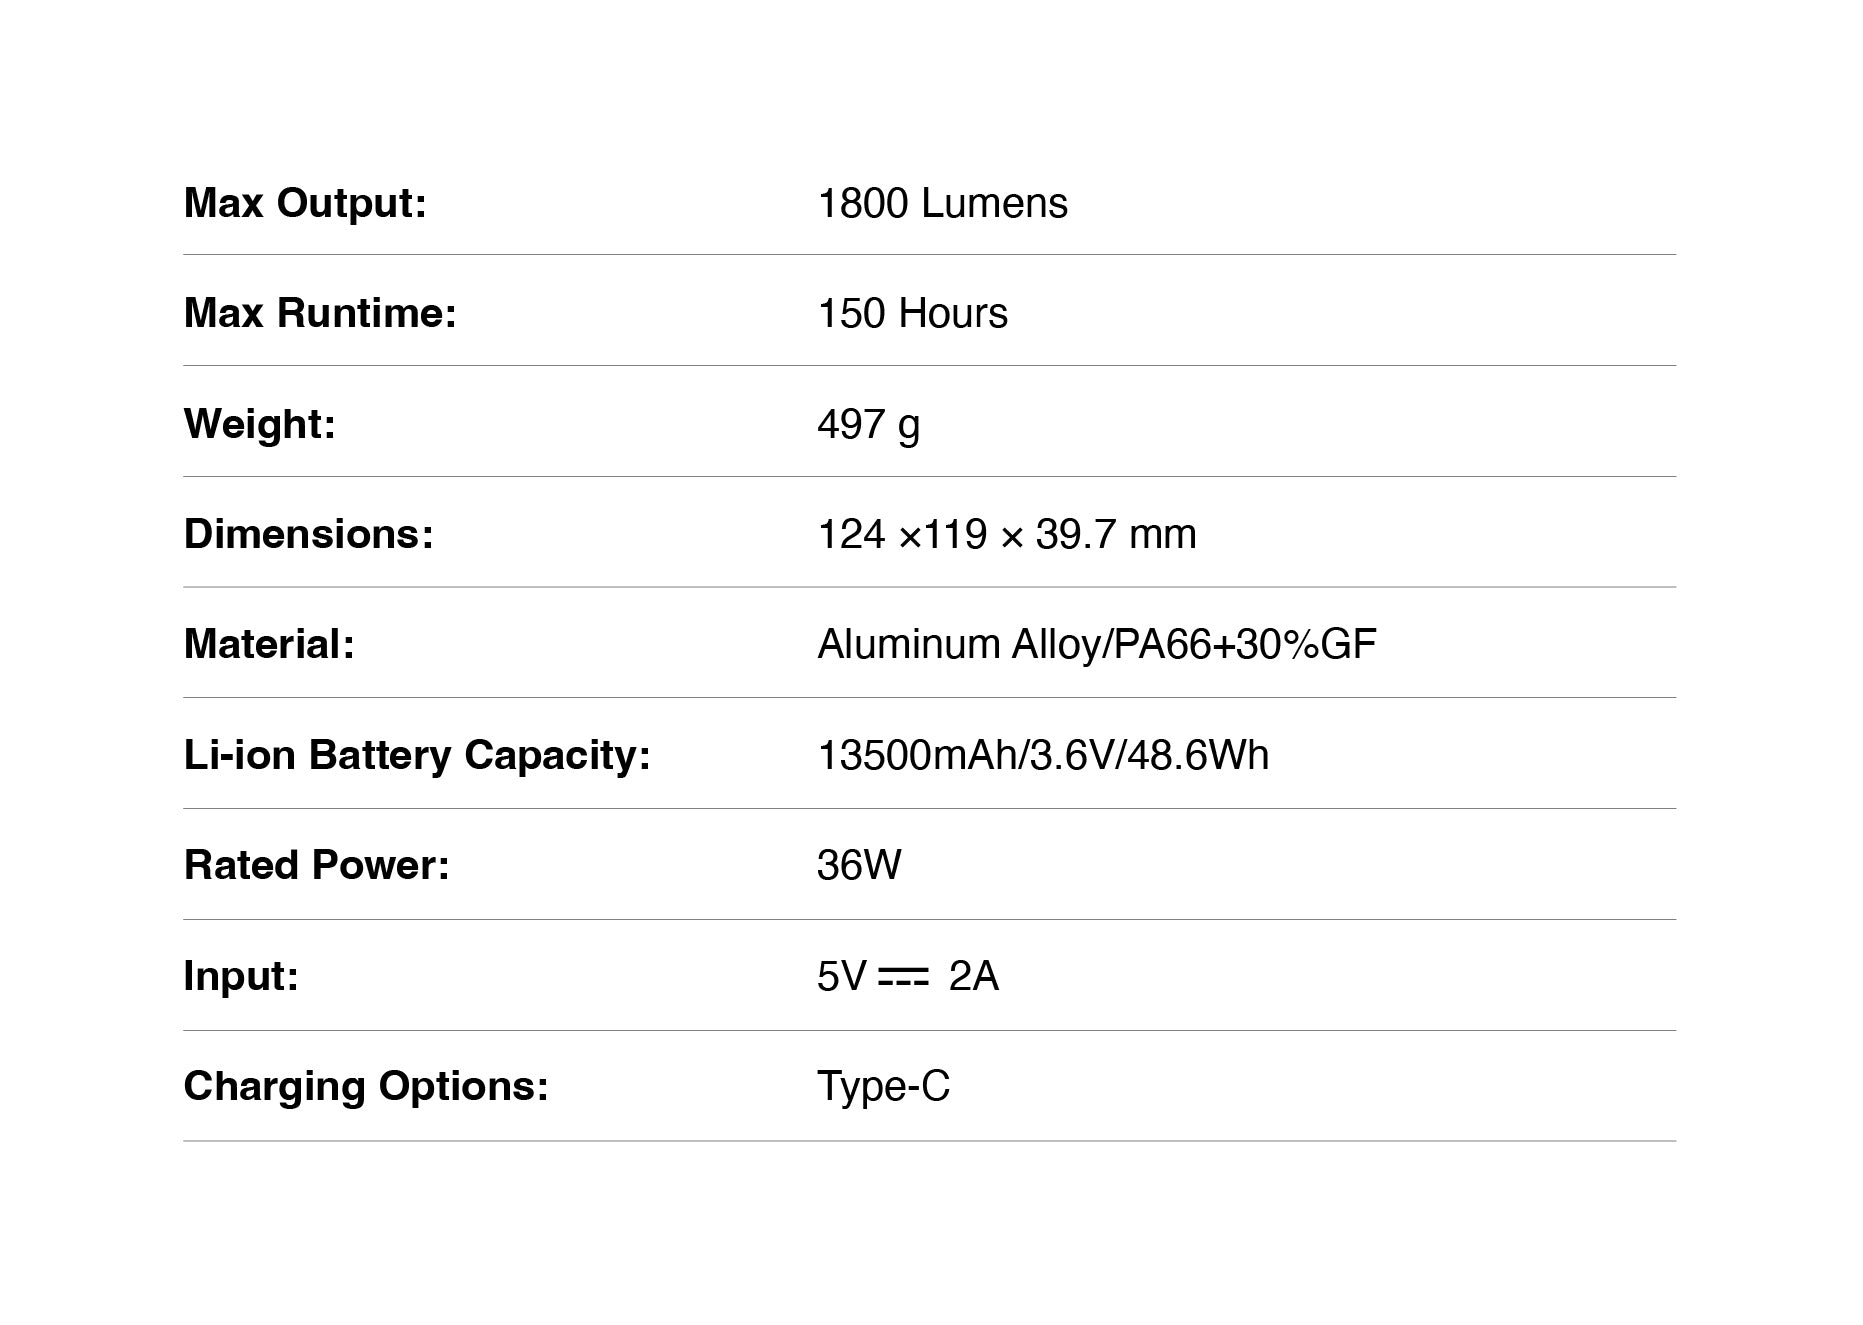Viewport: 1863px width, 1325px height.
Task: Select the 497 g value
Action: coord(868,424)
